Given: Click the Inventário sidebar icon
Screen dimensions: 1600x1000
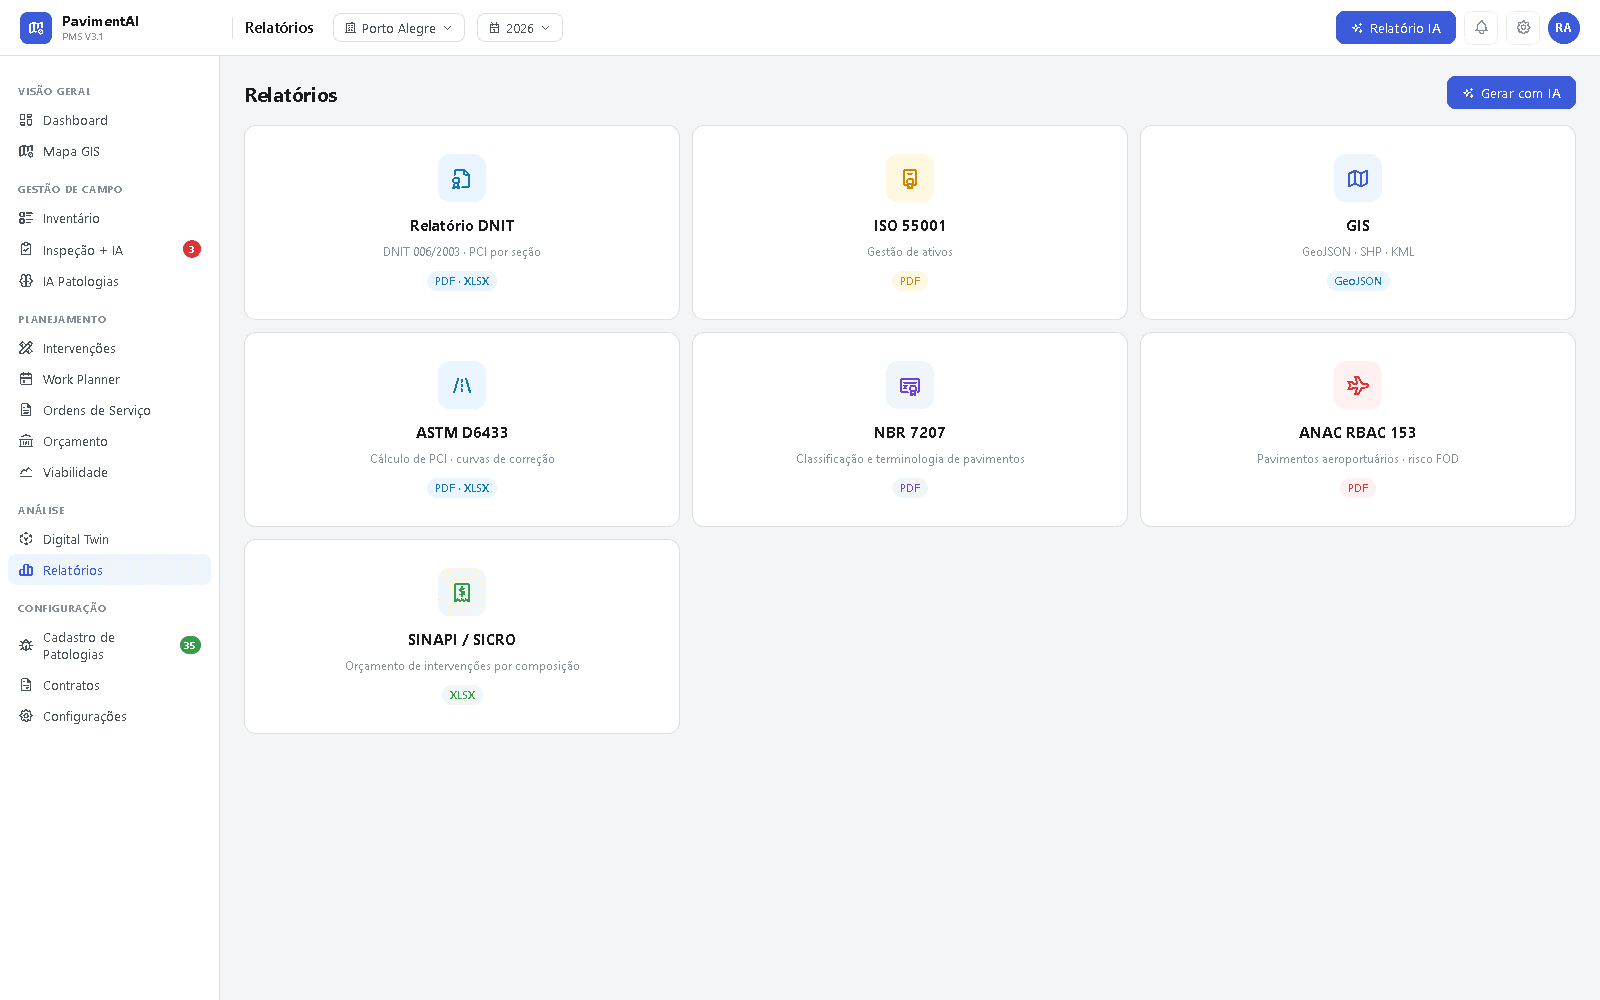Looking at the screenshot, I should point(26,218).
